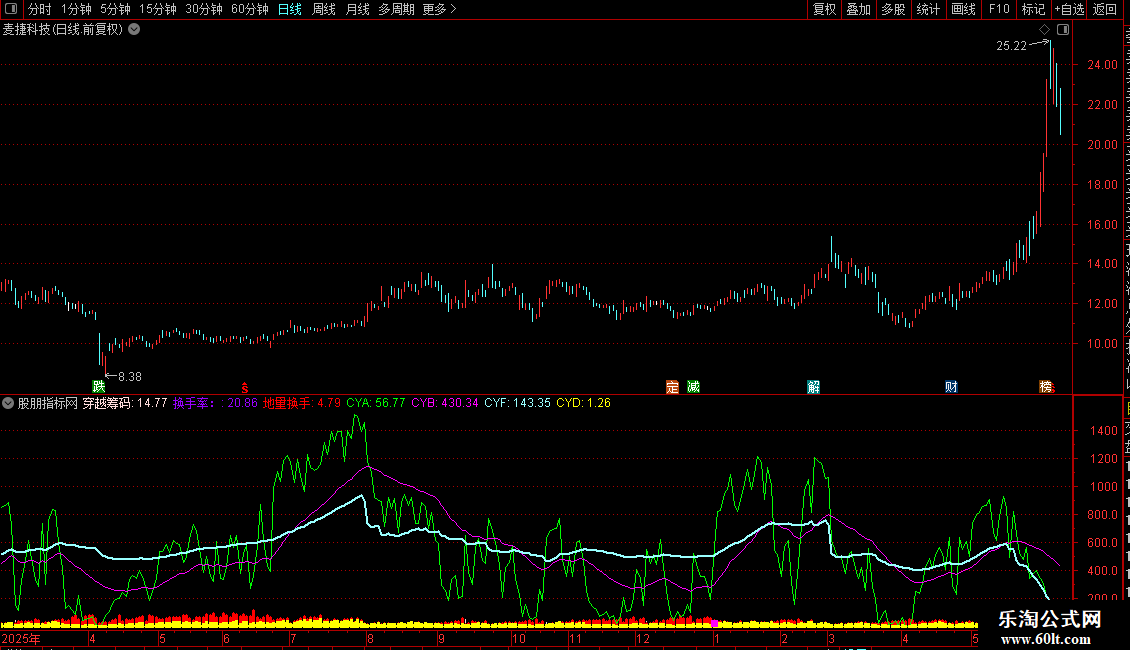Screen dimensions: 1130x650
Task: Add stock via +自选
Action: (1069, 9)
